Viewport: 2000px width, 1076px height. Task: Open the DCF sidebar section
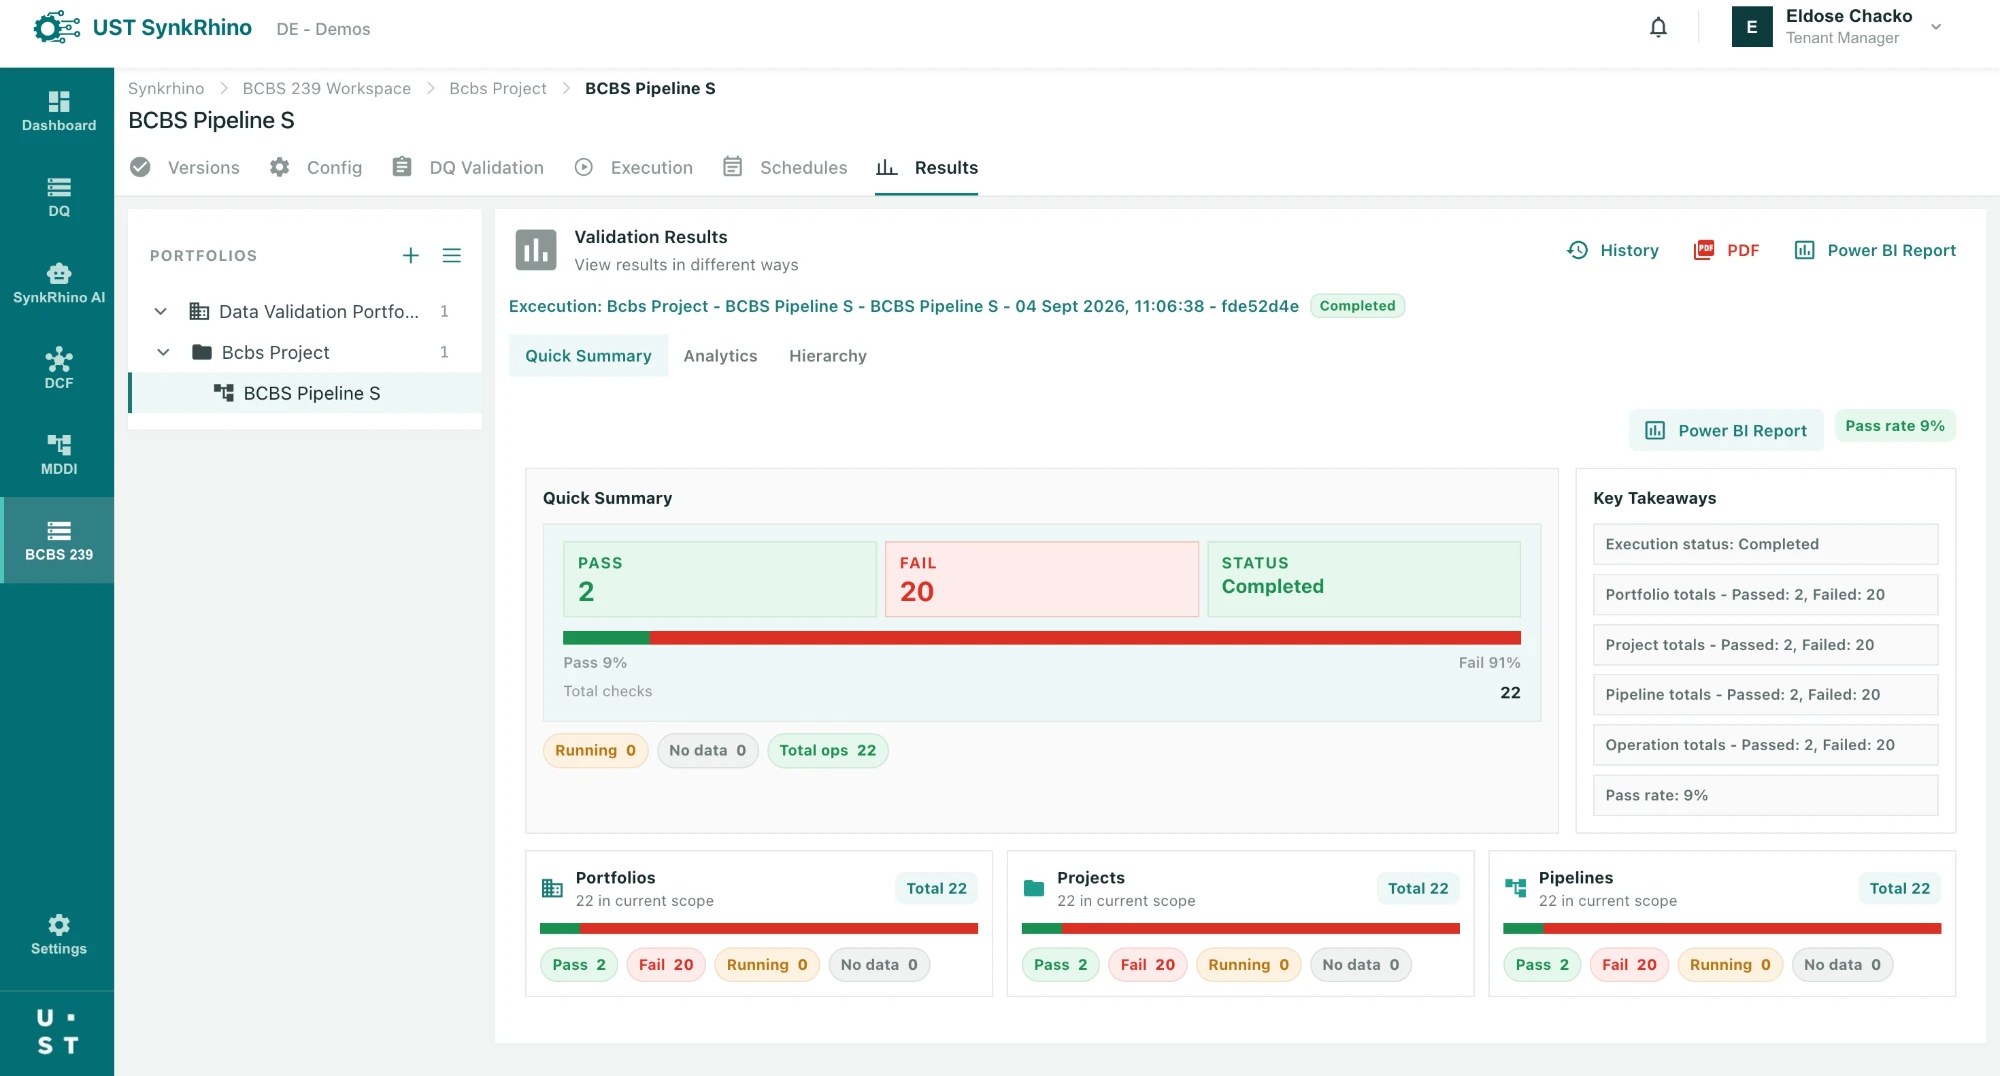pyautogui.click(x=58, y=369)
